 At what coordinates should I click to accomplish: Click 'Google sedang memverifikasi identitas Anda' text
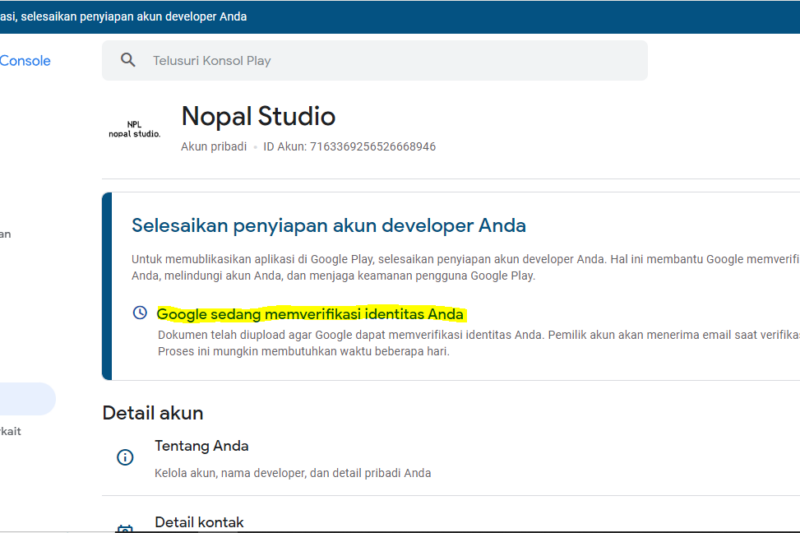click(x=310, y=314)
